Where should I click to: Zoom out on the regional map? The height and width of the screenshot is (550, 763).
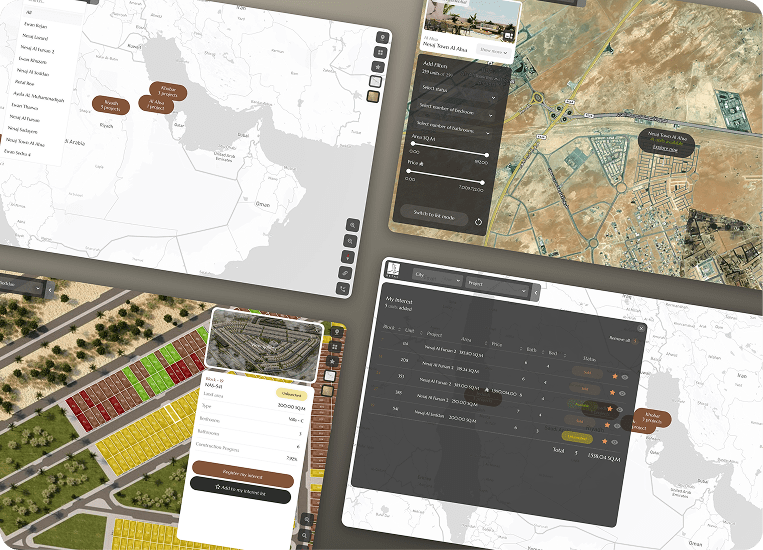(351, 241)
